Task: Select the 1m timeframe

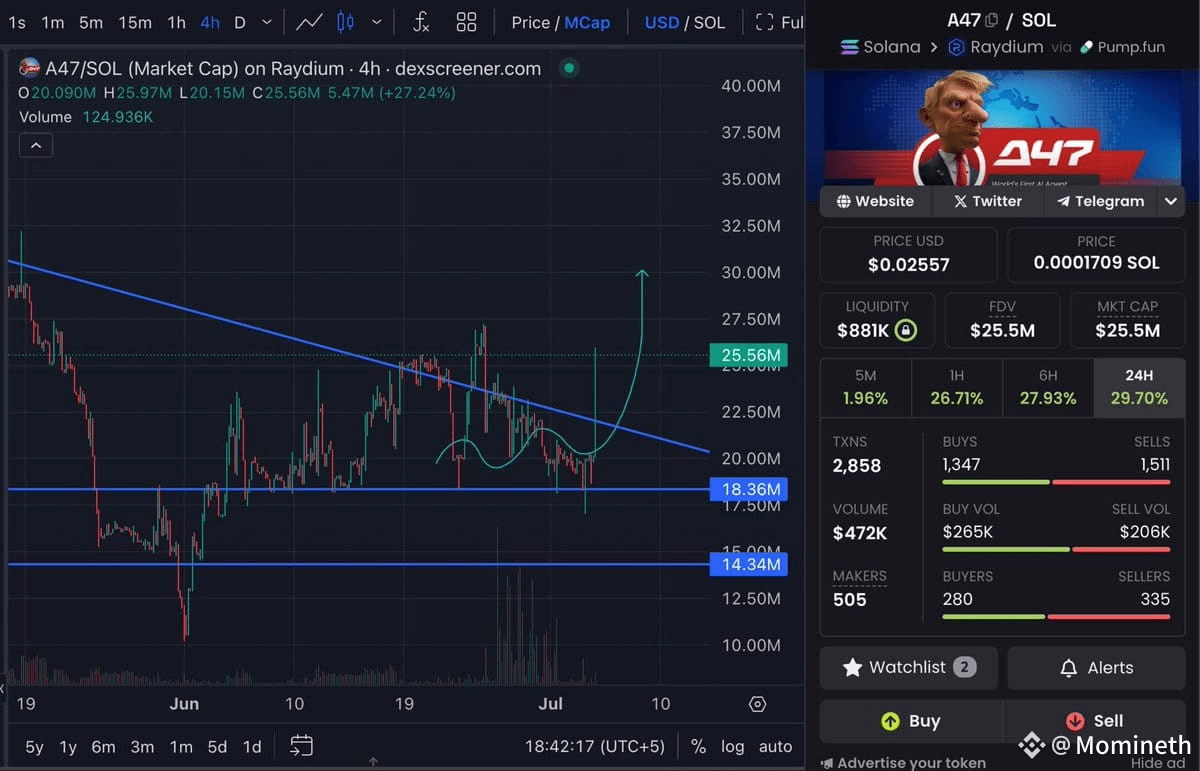Action: (x=53, y=22)
